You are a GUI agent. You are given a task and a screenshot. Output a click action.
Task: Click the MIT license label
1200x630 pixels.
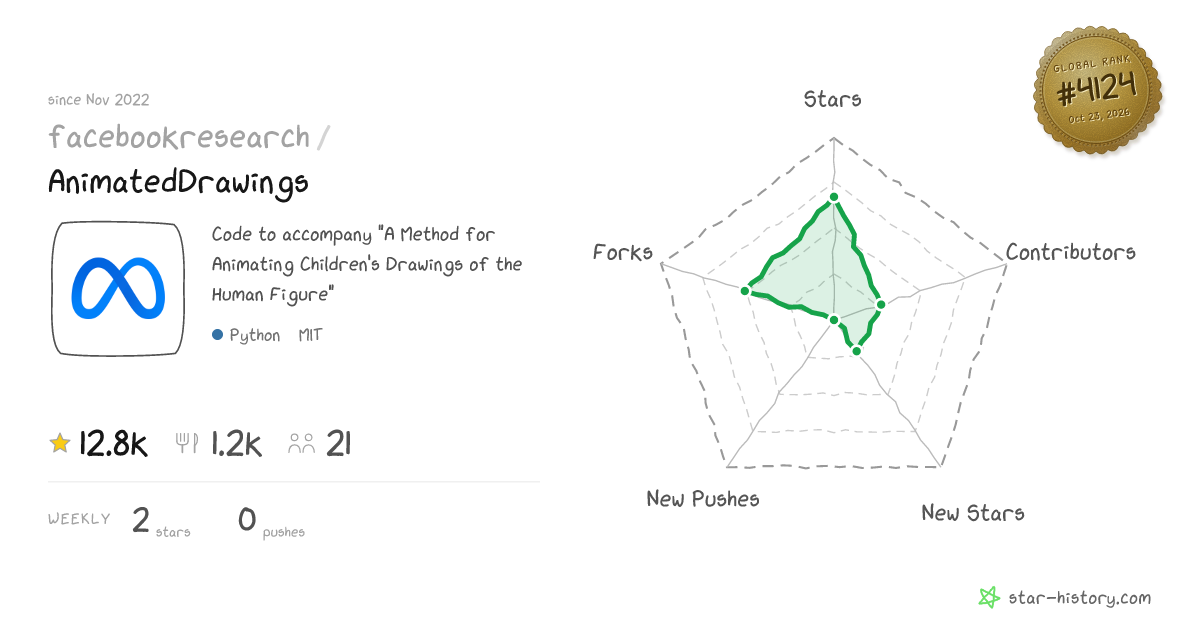(x=310, y=335)
